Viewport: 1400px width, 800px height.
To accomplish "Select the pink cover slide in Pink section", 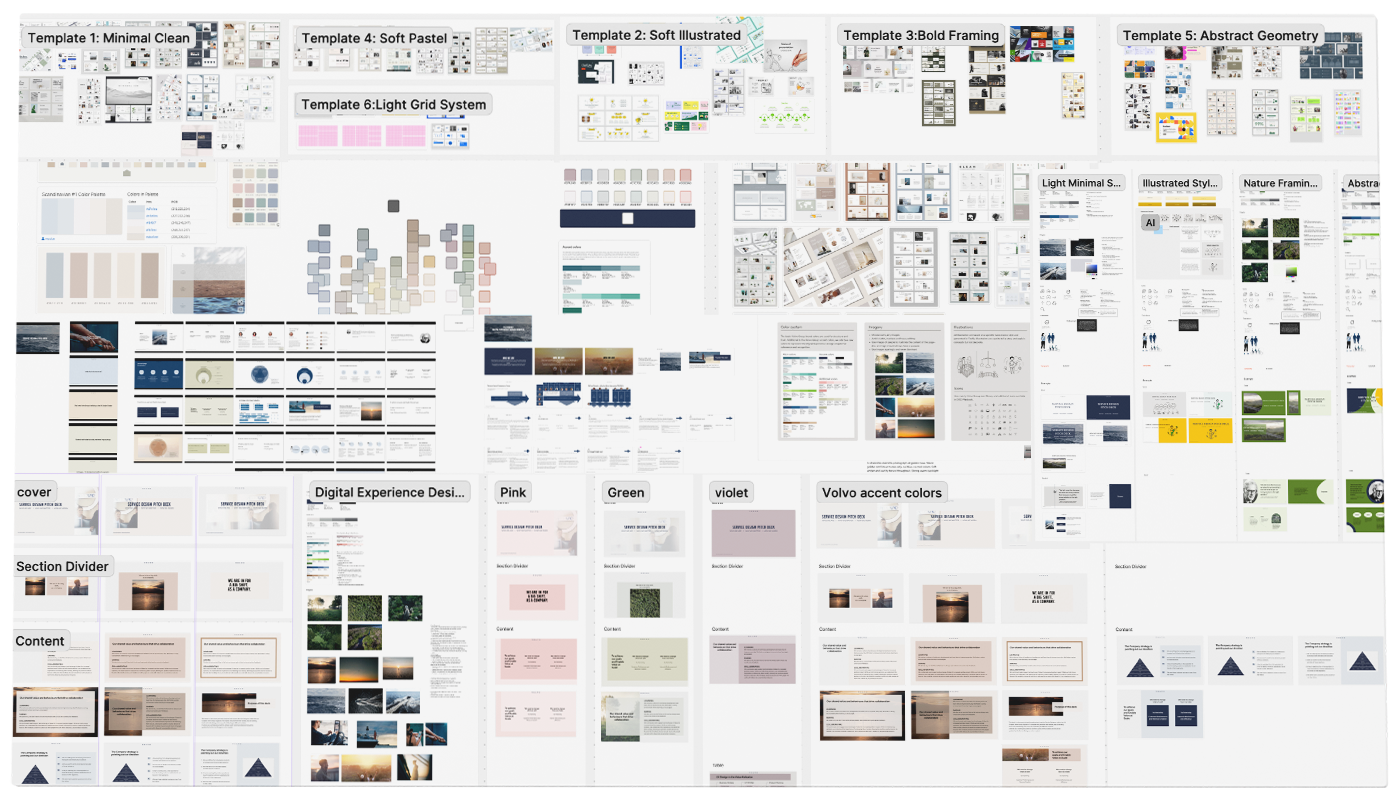I will pos(537,534).
